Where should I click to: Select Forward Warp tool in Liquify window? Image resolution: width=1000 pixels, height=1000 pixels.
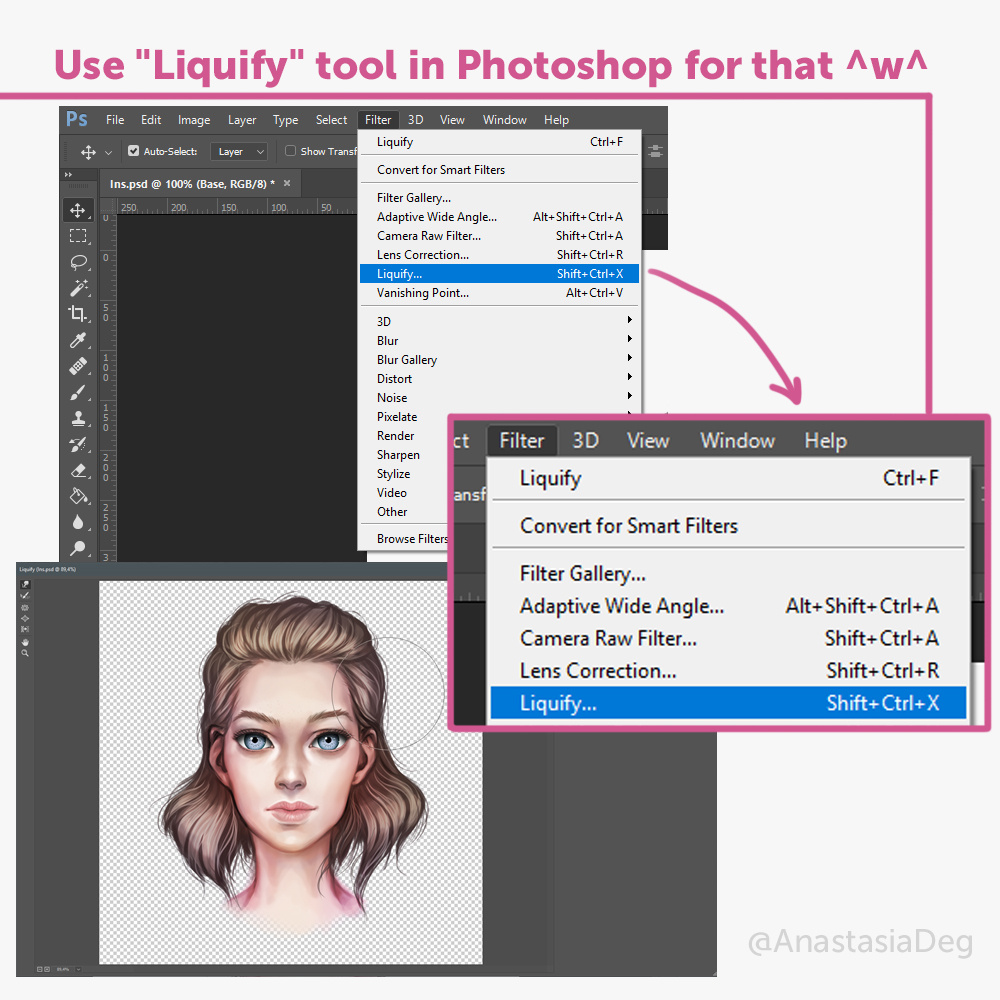click(x=25, y=584)
